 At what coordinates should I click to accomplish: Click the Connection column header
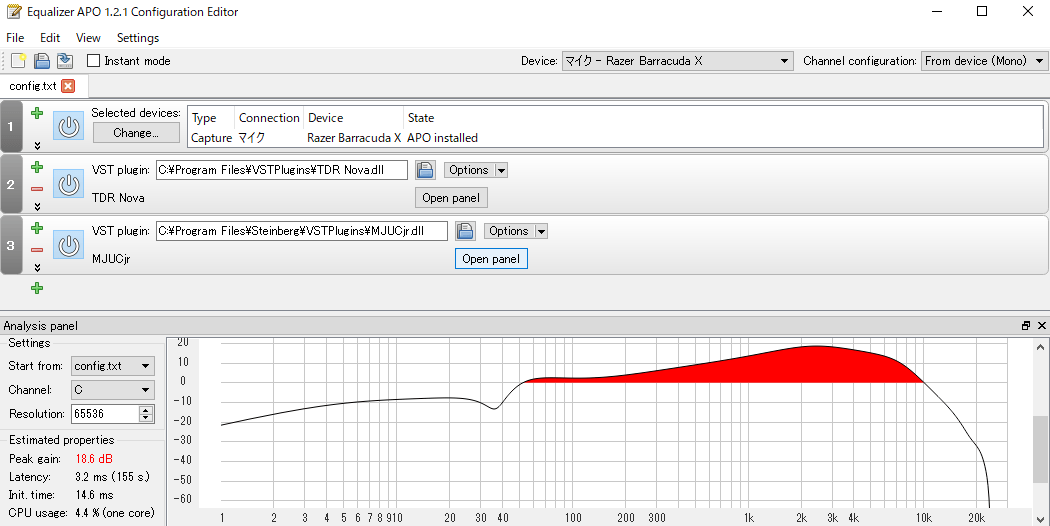tap(269, 118)
